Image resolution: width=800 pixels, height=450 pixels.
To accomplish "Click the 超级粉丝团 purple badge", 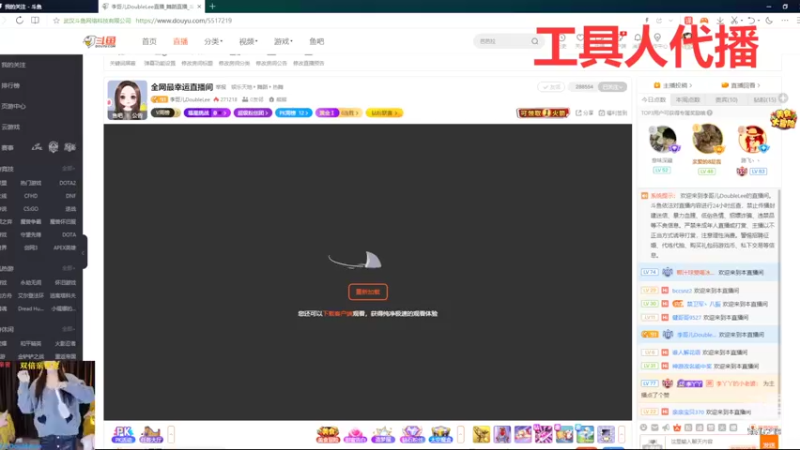I will tap(253, 113).
